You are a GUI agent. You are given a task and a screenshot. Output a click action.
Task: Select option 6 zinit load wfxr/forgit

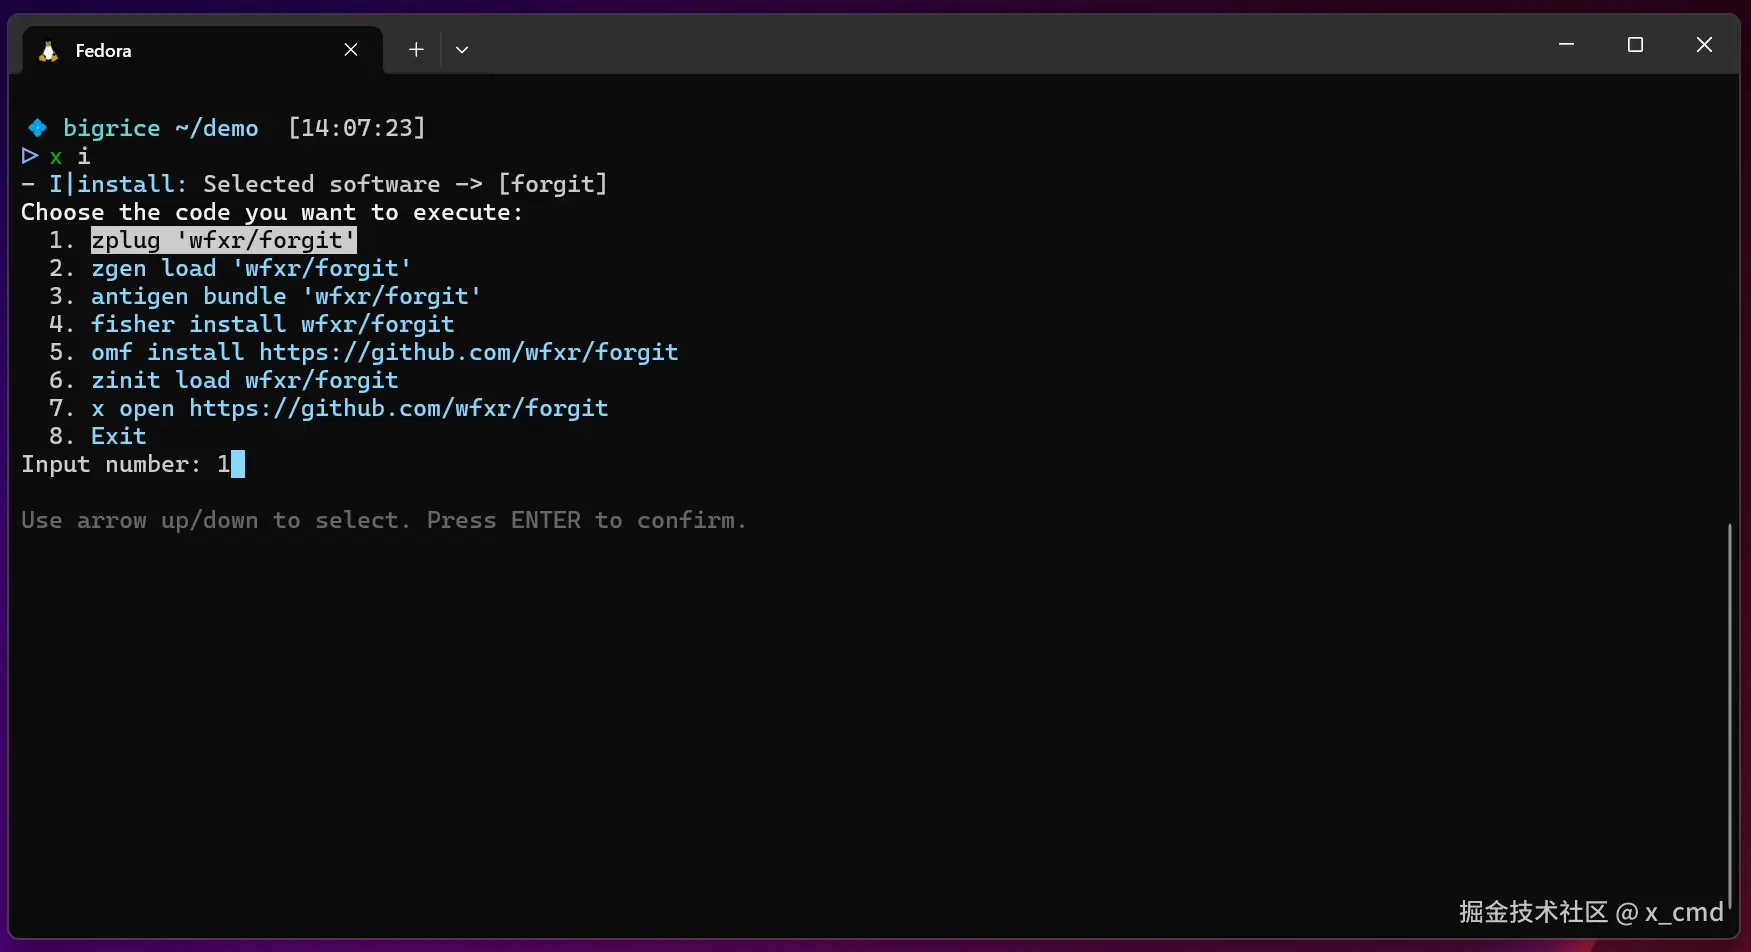(x=243, y=380)
